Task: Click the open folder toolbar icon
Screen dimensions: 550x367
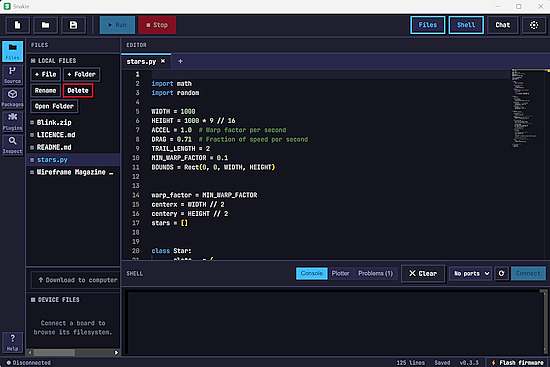Action: pyautogui.click(x=45, y=25)
